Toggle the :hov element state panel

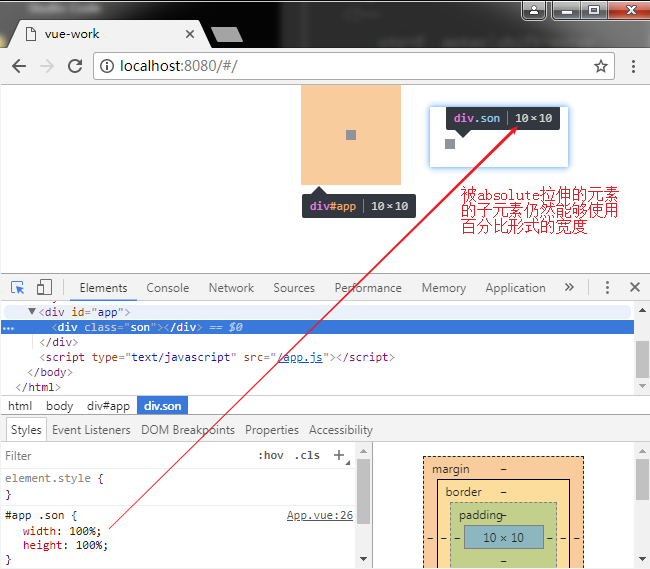click(271, 455)
